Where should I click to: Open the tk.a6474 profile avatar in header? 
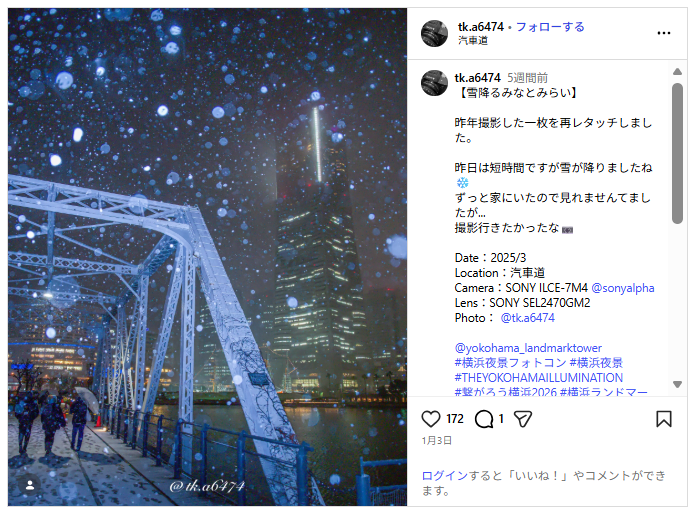(434, 33)
